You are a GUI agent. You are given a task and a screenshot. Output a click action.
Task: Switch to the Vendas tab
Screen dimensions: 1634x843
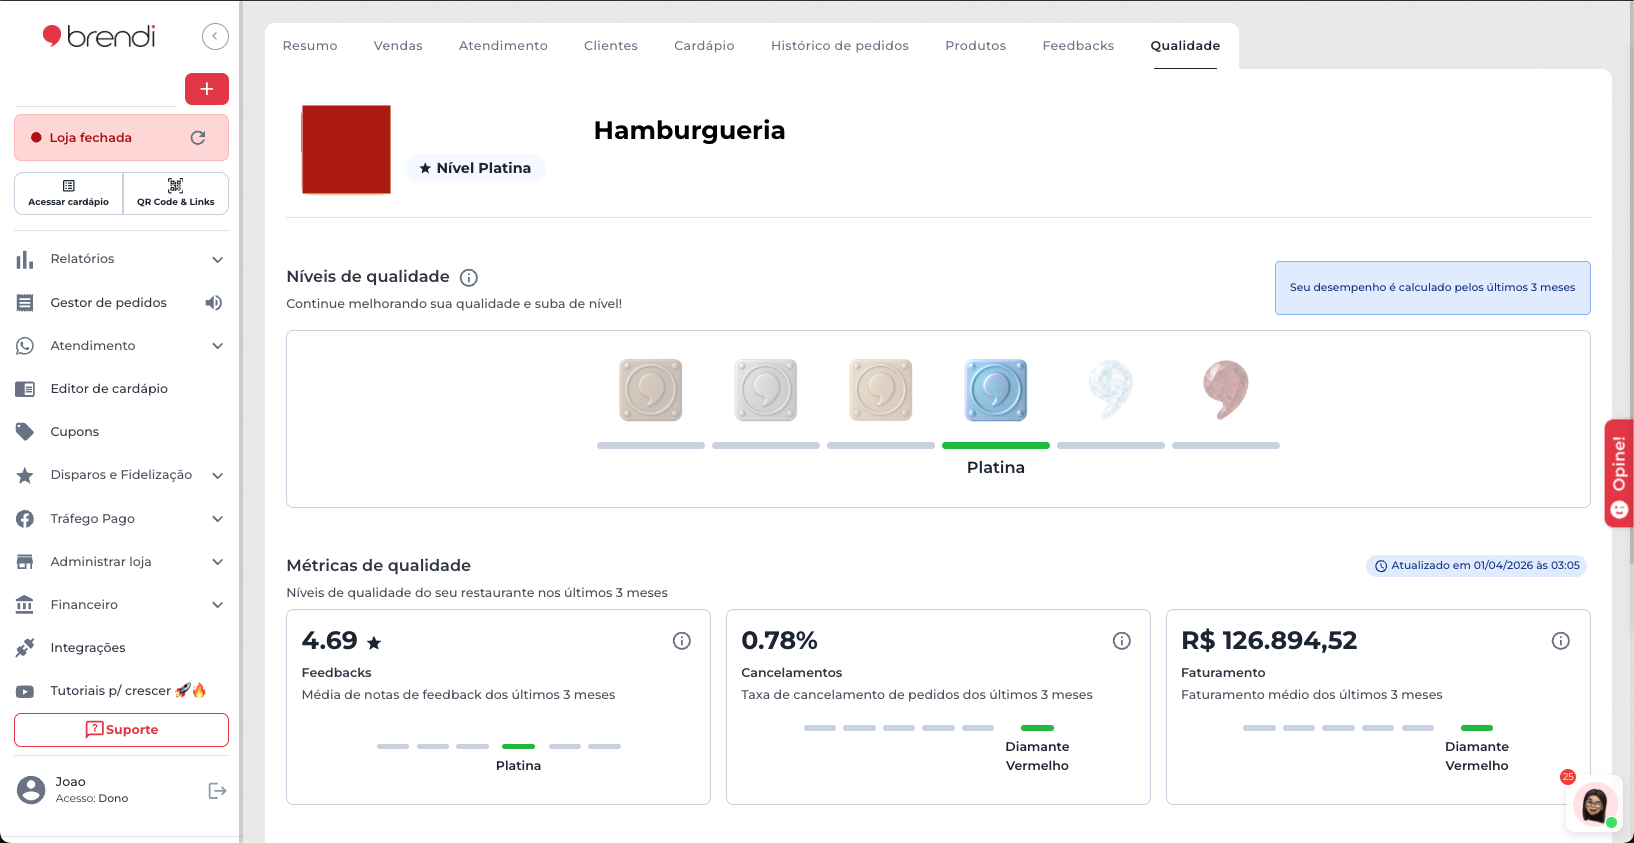click(x=398, y=46)
